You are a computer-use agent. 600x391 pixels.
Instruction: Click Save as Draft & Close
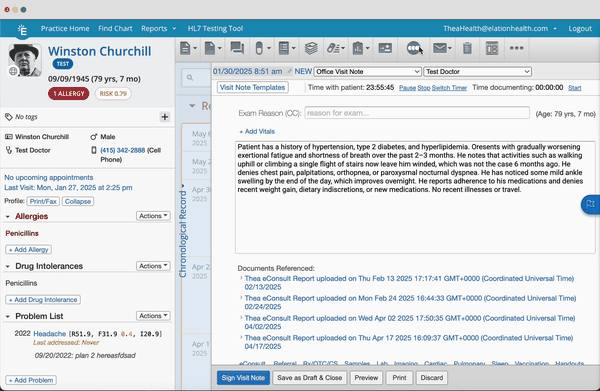coord(310,378)
